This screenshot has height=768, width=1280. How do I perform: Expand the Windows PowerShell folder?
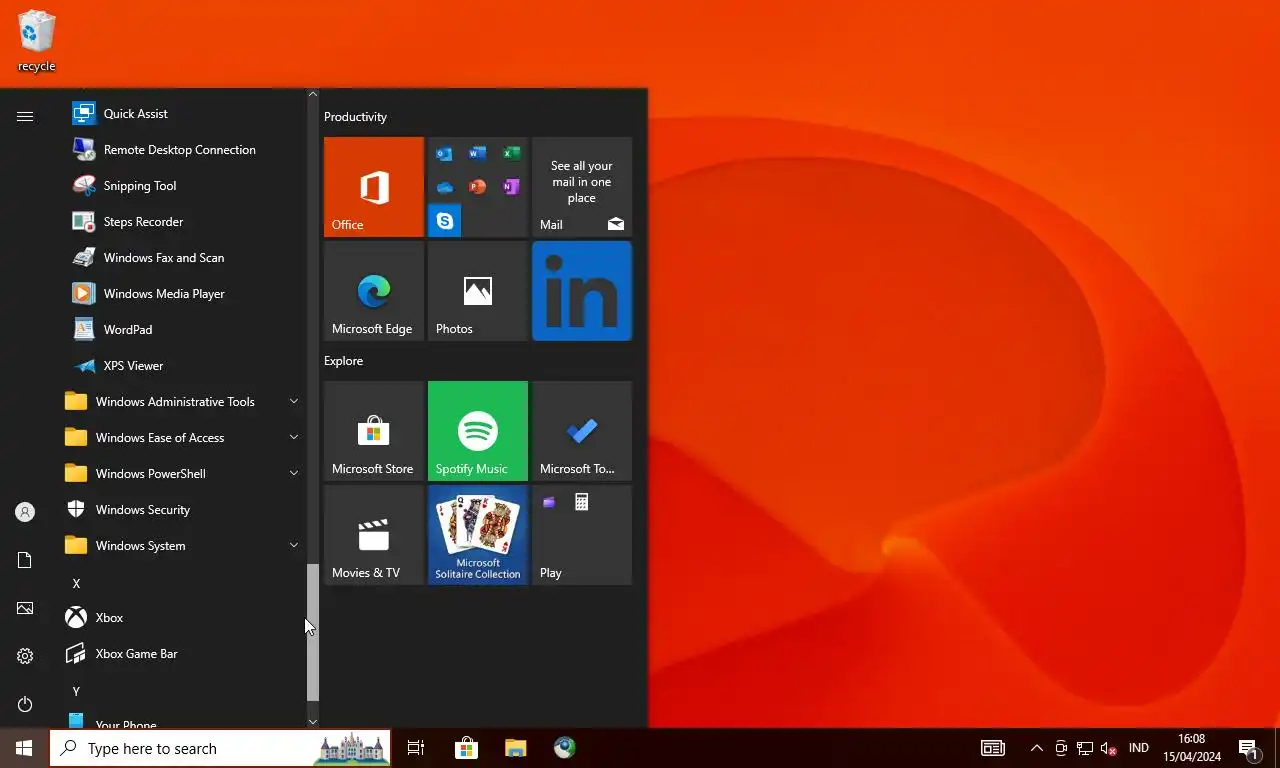[x=184, y=474]
